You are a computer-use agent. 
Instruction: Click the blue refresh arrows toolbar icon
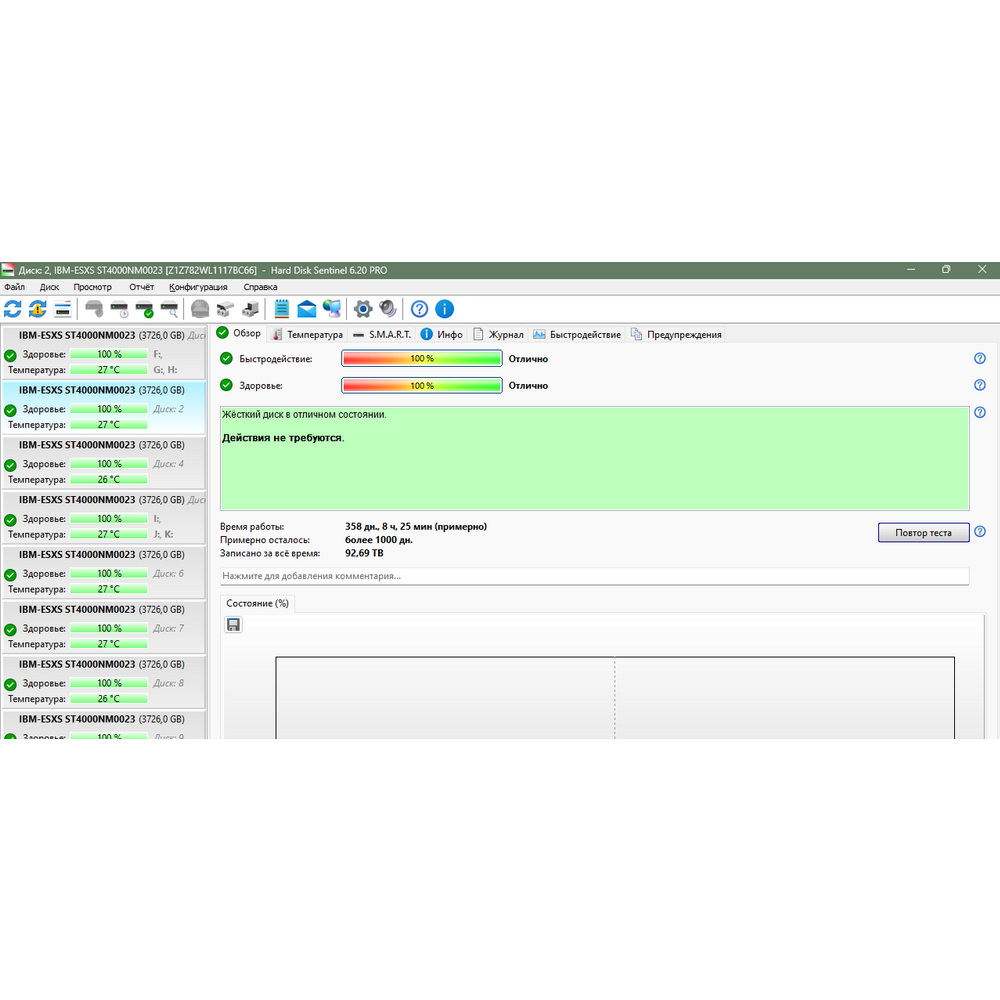(x=13, y=309)
